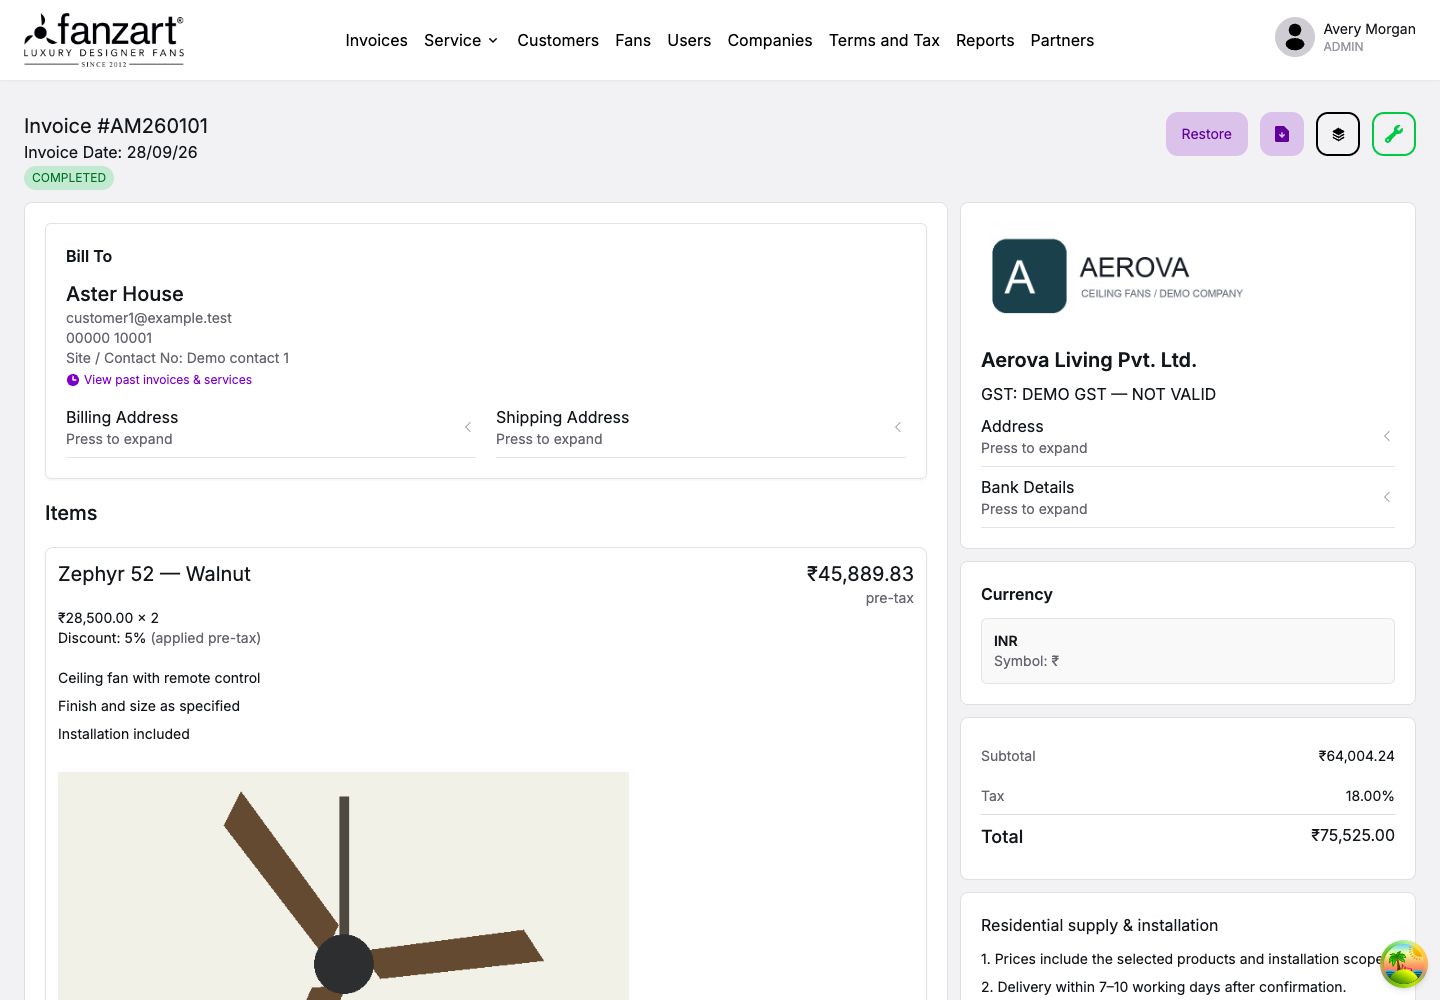1440x1000 pixels.
Task: Open the Customers page
Action: [558, 40]
